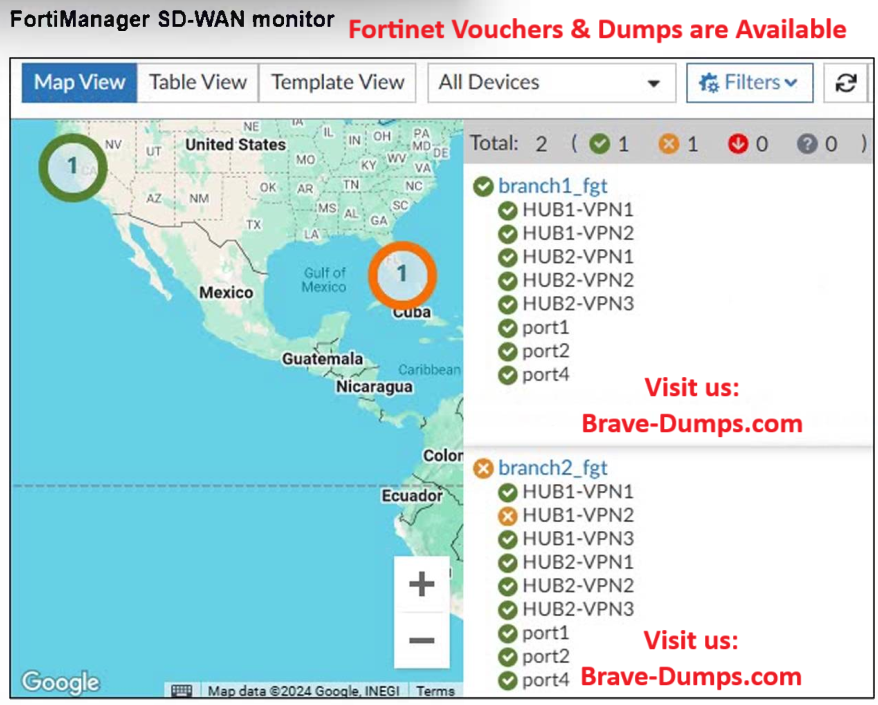Select the Map View tab
The width and height of the screenshot is (878, 705).
click(78, 83)
